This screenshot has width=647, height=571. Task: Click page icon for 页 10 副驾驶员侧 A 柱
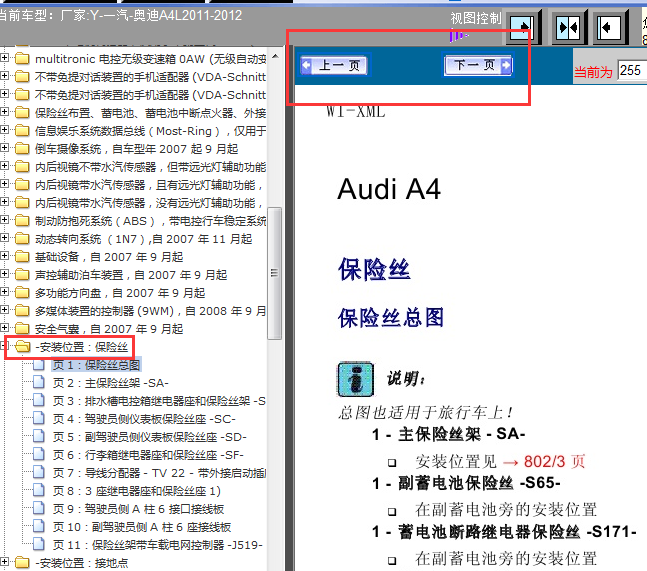coord(39,526)
